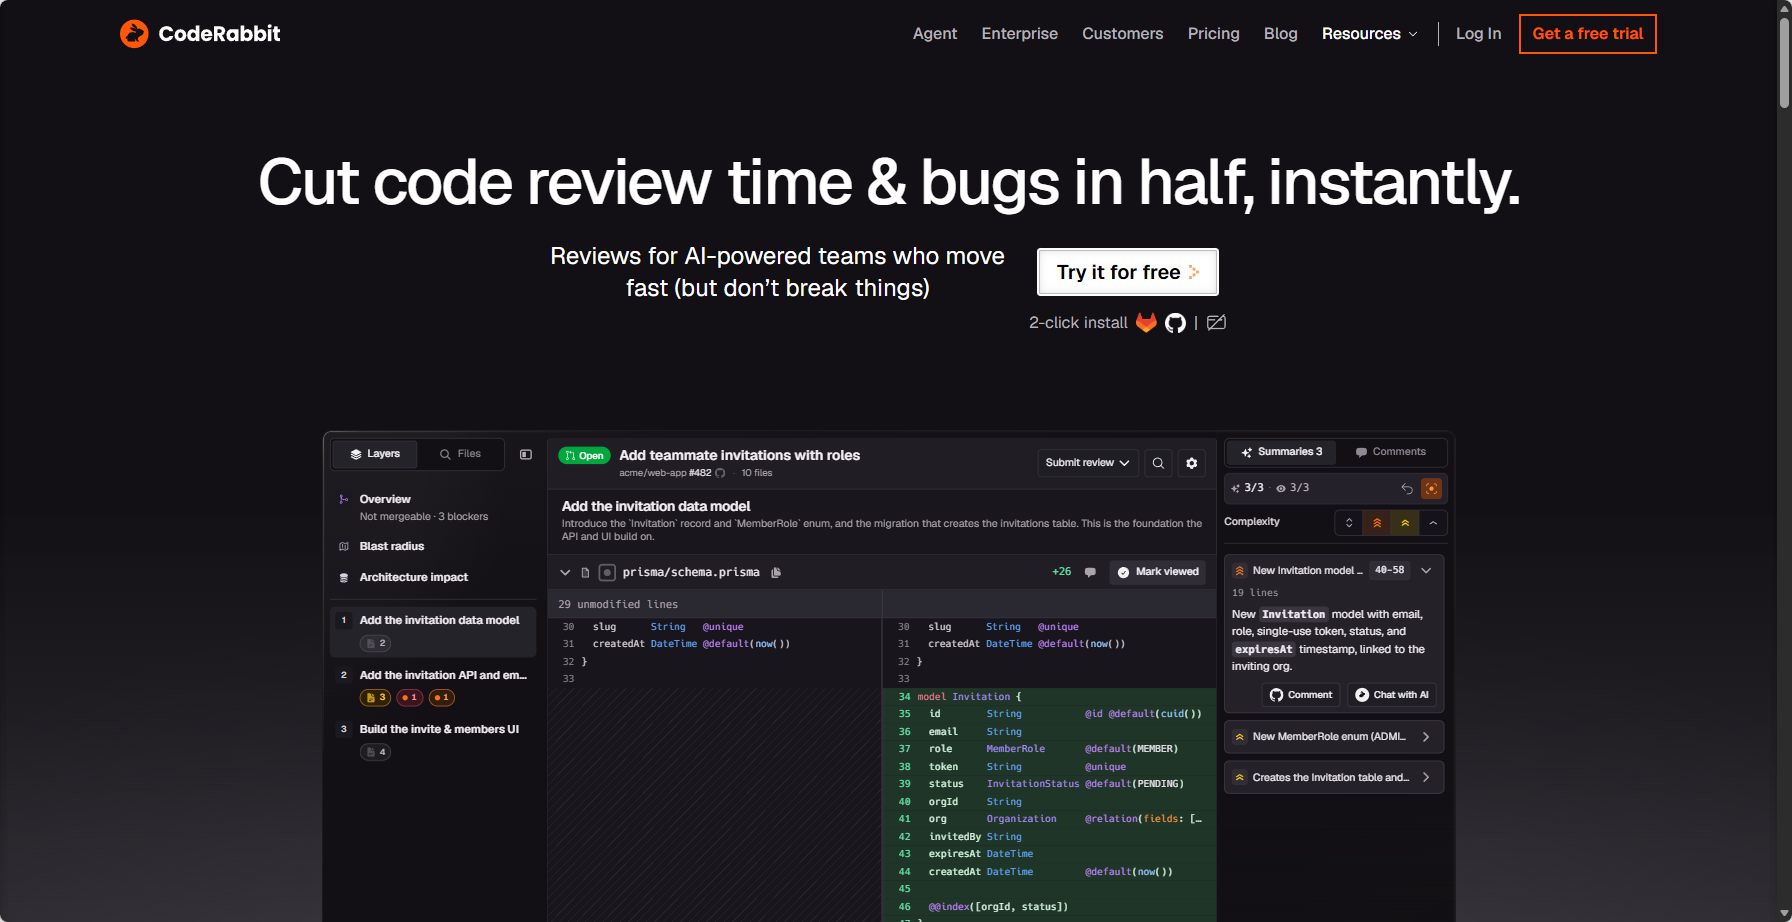Select layer 2 Add the invitation API
The height and width of the screenshot is (922, 1792).
(433, 686)
